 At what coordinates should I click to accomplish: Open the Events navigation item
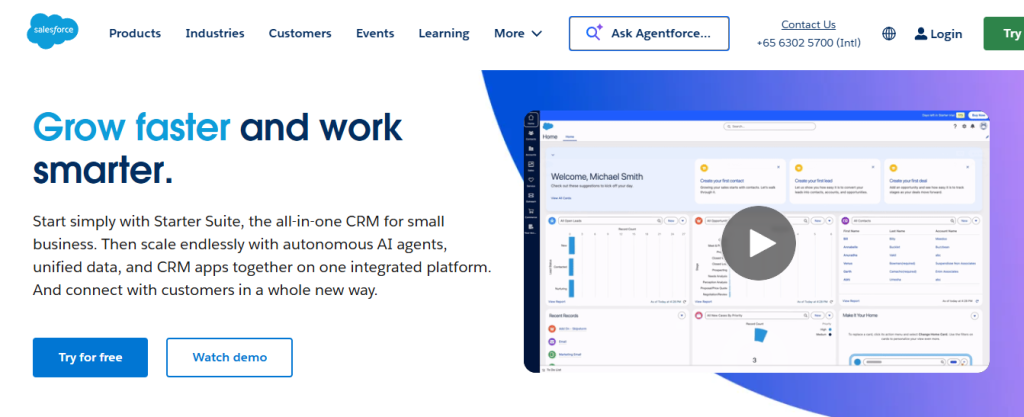[x=375, y=33]
